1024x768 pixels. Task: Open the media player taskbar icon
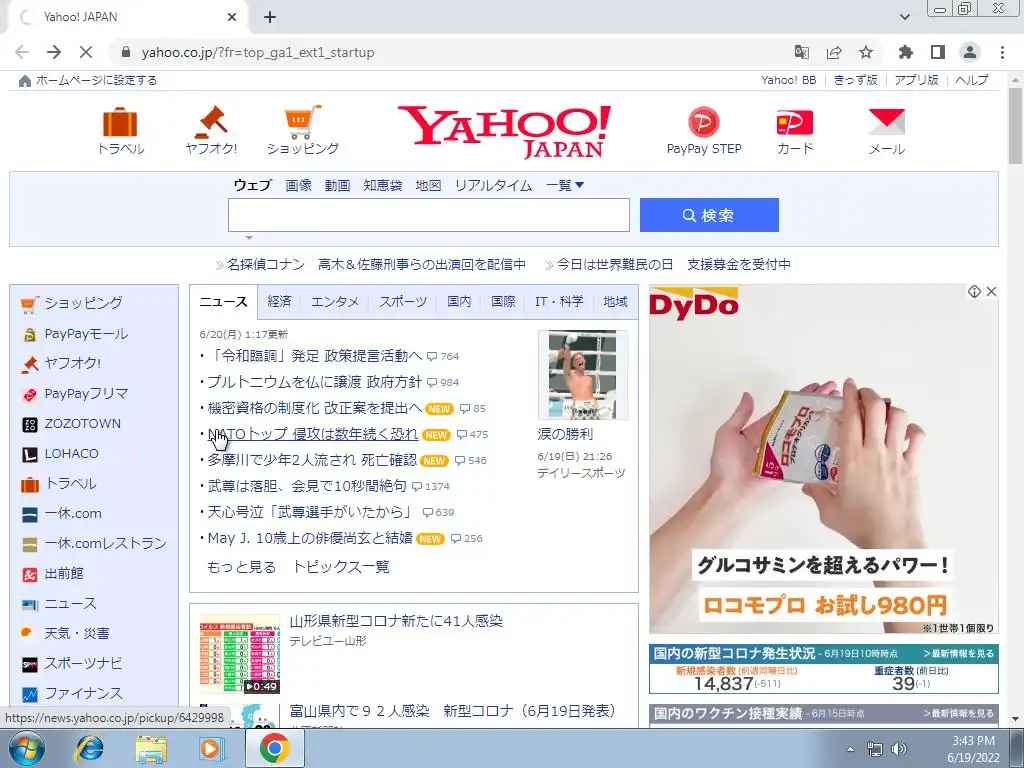tap(212, 748)
